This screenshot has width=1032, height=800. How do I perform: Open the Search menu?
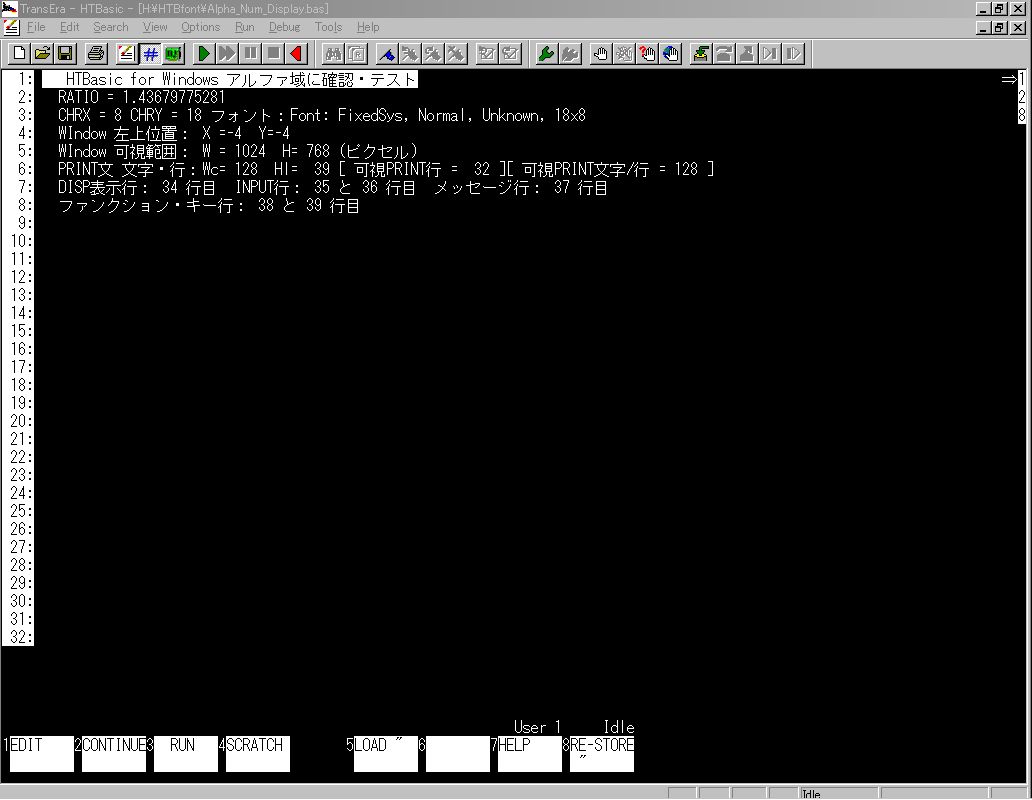(111, 27)
